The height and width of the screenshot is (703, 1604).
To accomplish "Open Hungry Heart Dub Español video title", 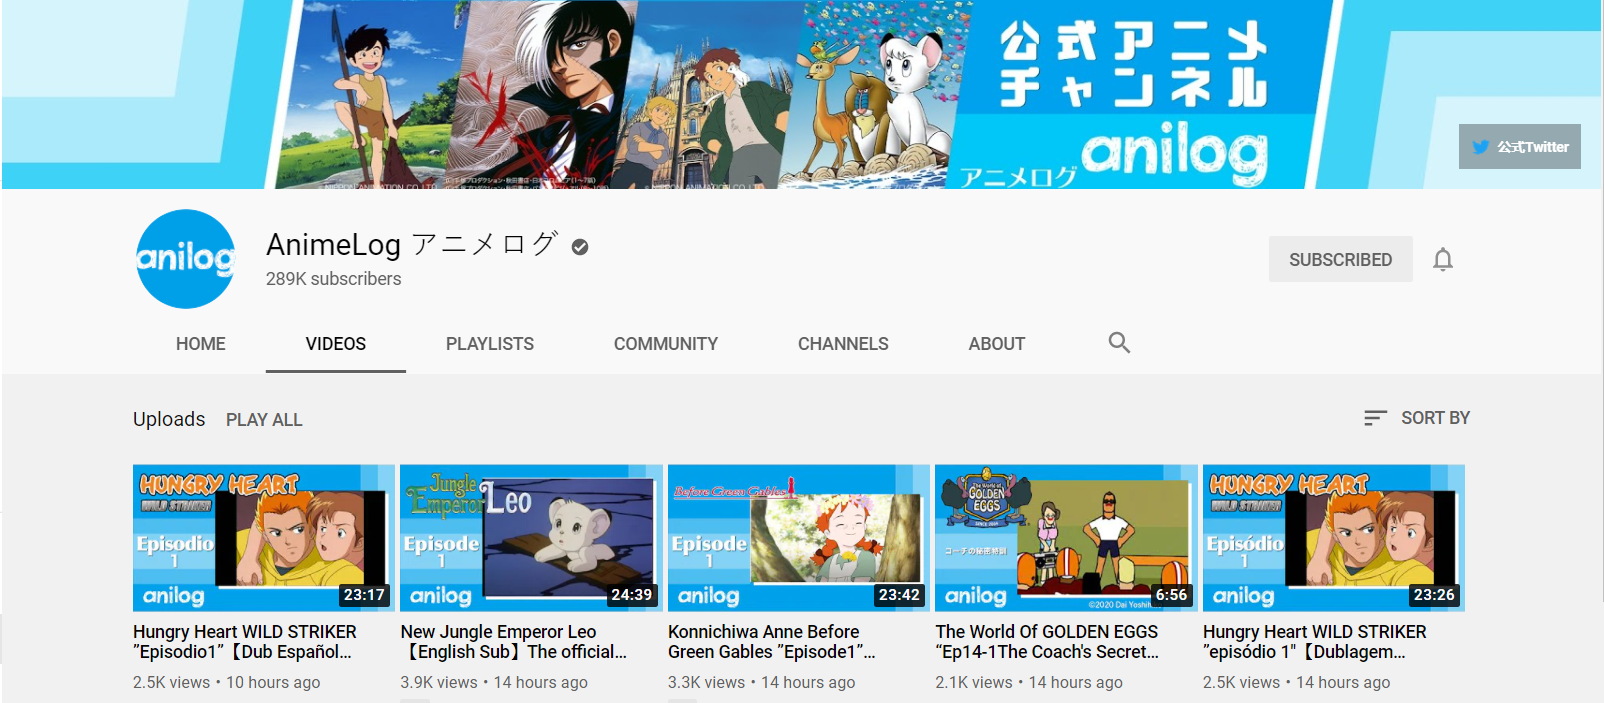I will [245, 642].
